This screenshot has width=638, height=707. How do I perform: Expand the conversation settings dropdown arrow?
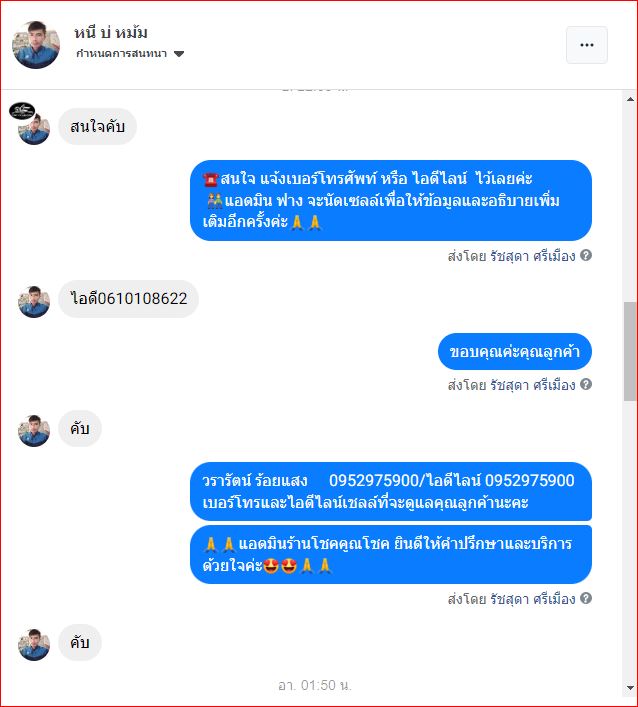[x=179, y=54]
